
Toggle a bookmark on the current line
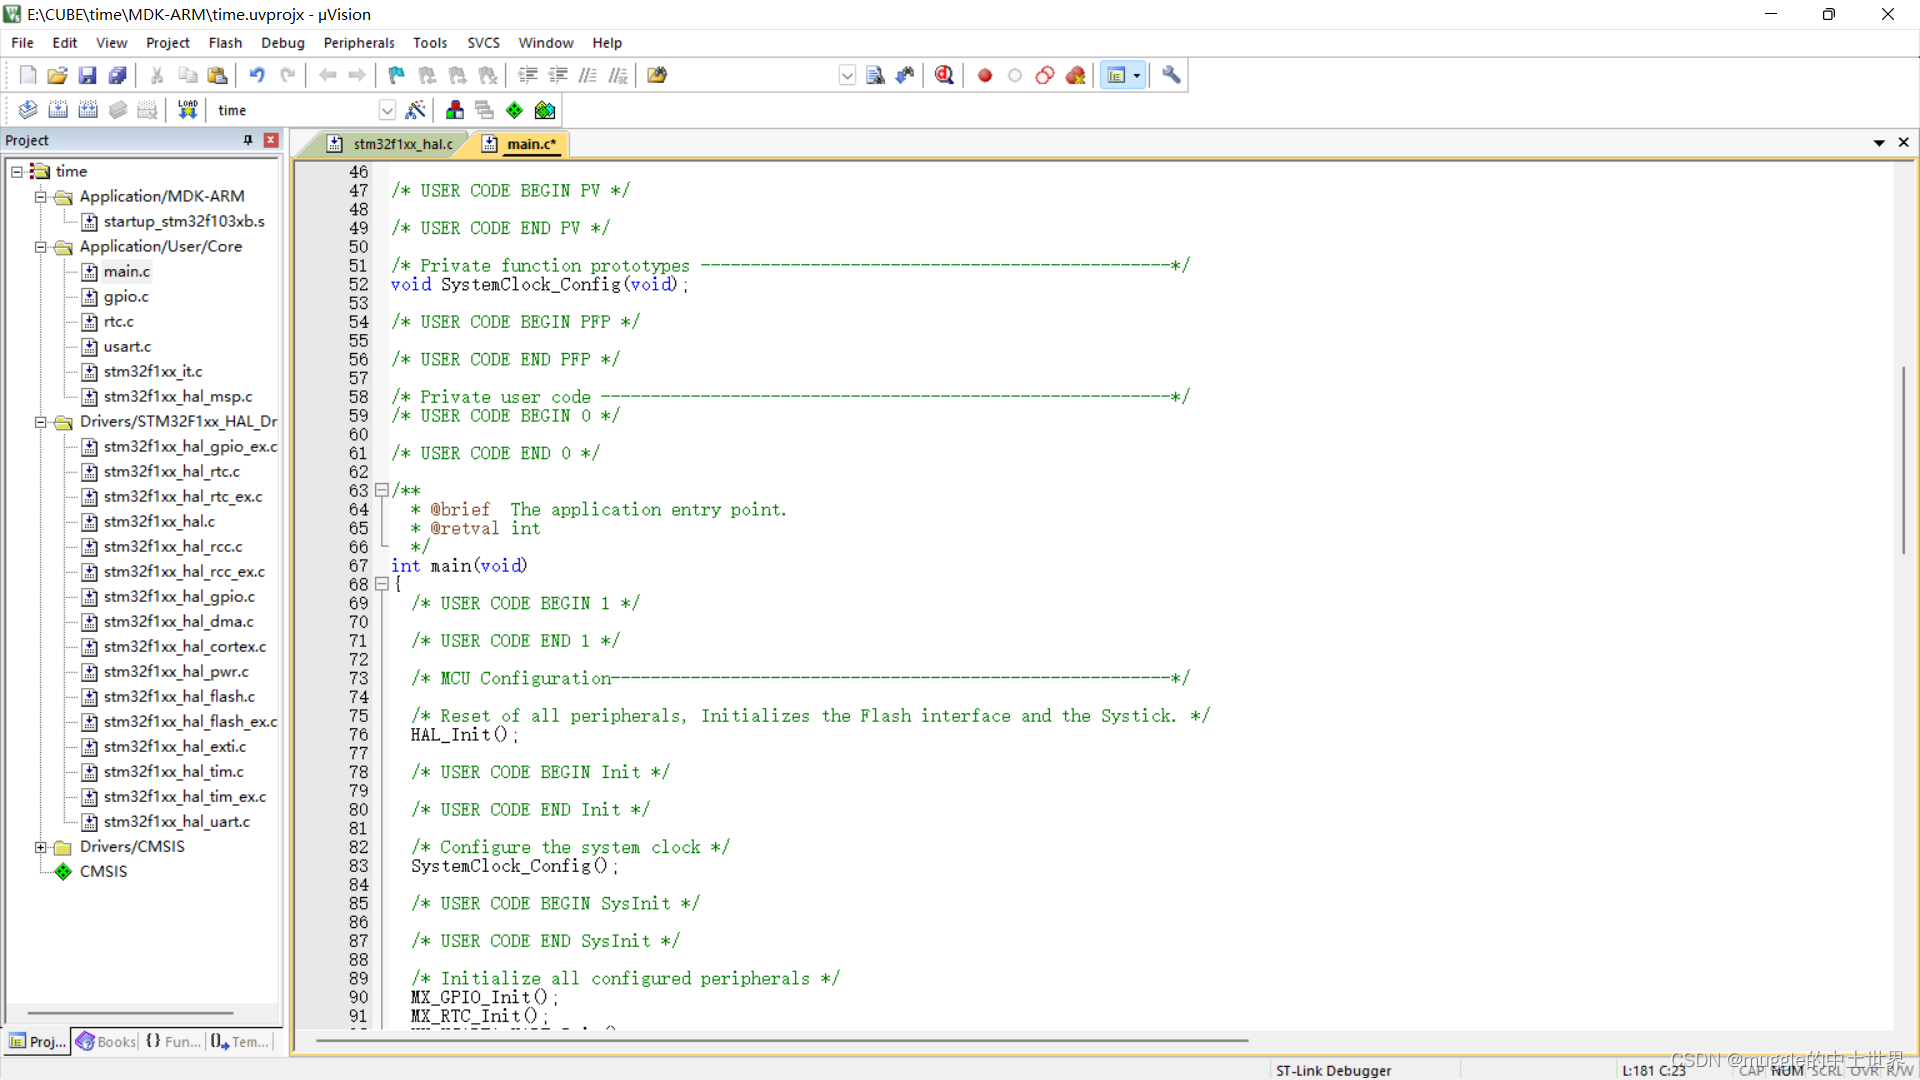click(x=394, y=75)
